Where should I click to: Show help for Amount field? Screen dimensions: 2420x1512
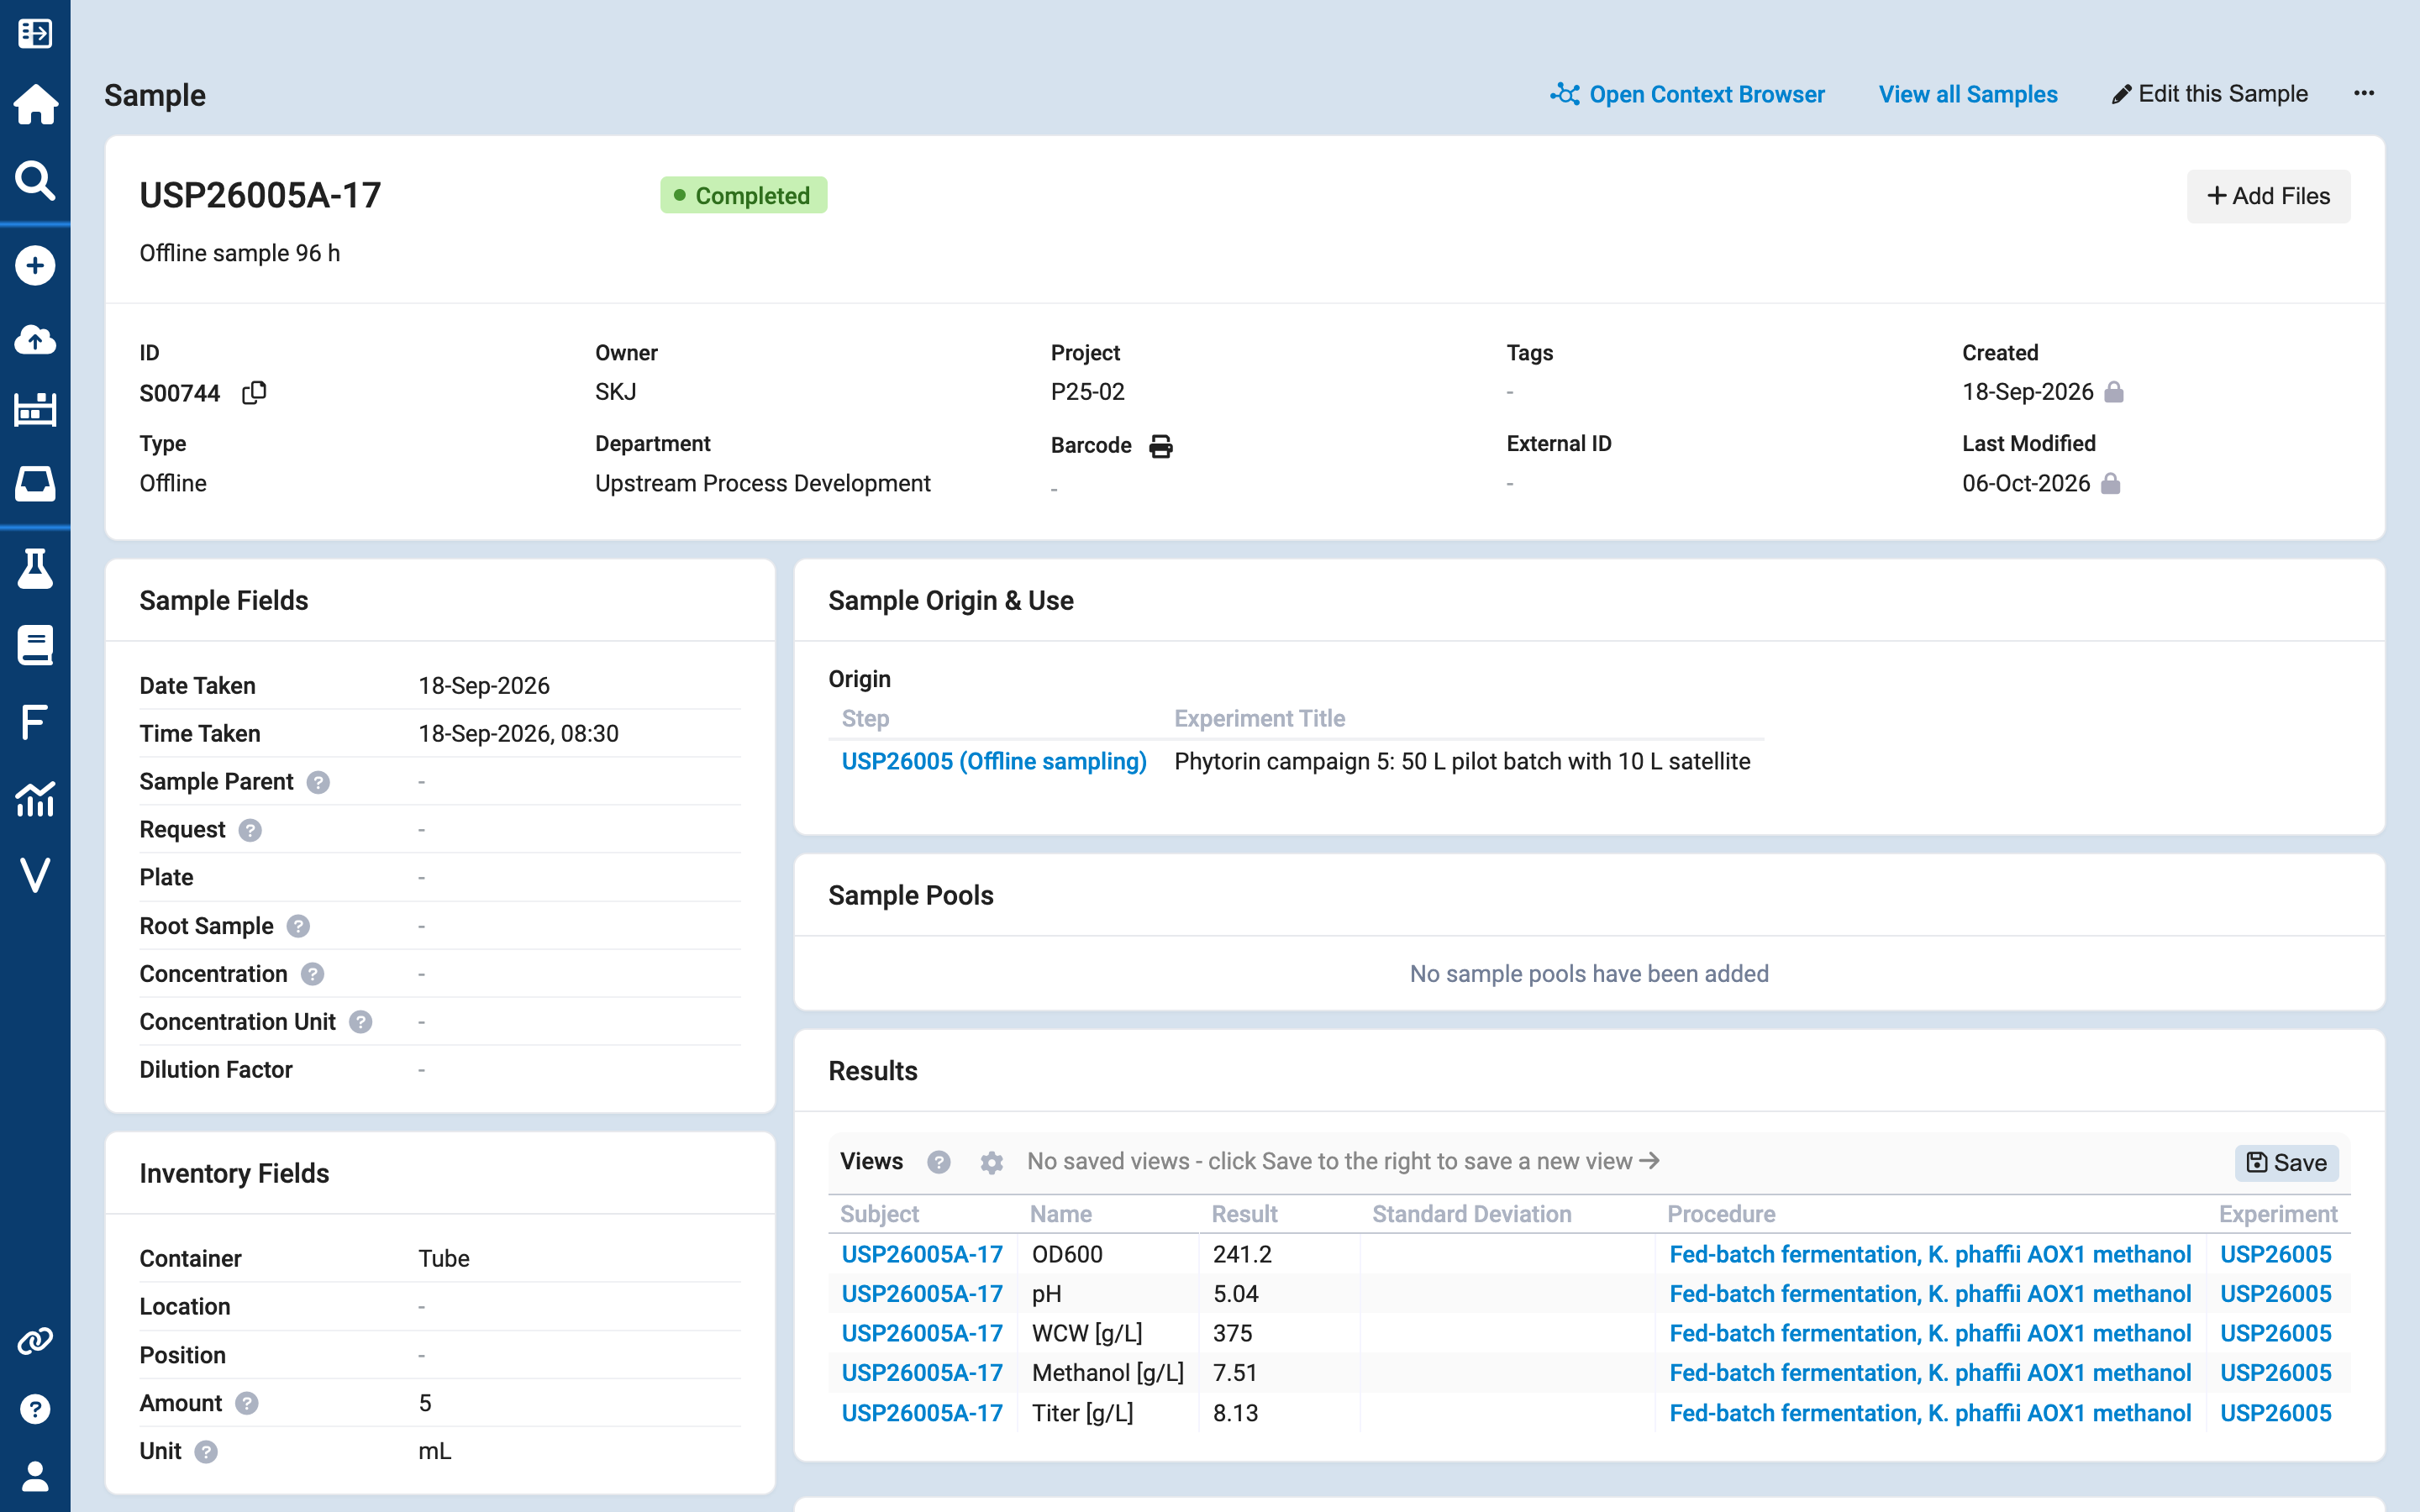tap(247, 1403)
